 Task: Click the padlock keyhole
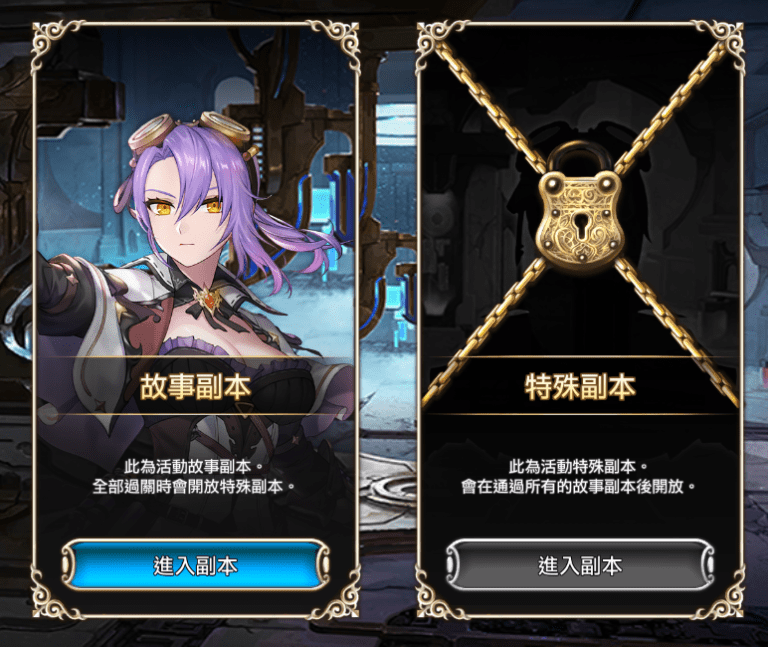point(581,228)
